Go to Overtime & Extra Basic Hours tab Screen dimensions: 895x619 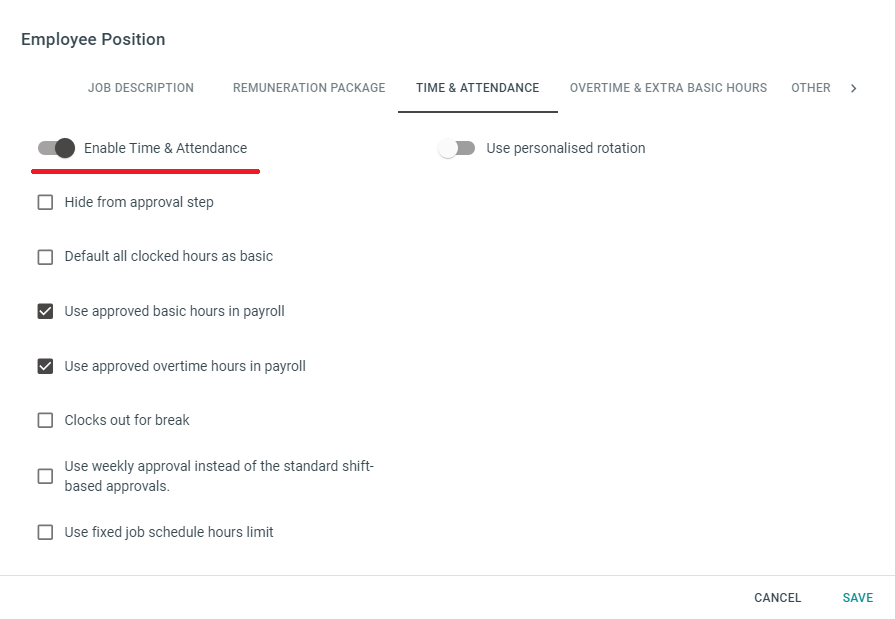tap(668, 88)
